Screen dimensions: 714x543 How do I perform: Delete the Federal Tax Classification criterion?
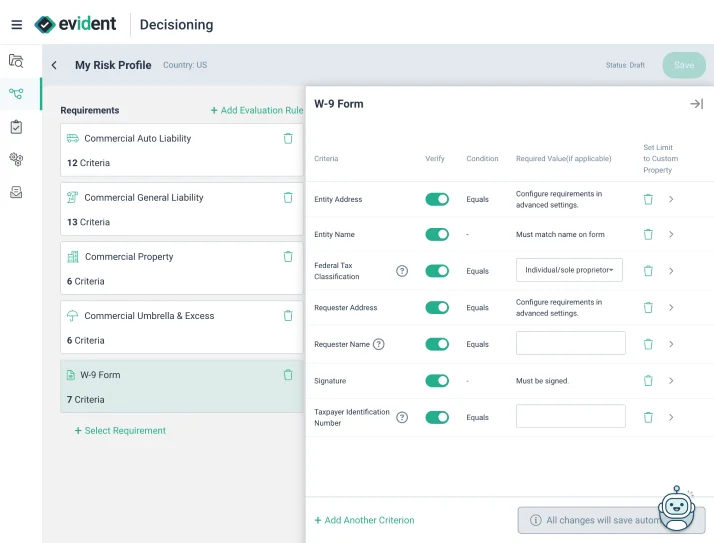pos(648,271)
